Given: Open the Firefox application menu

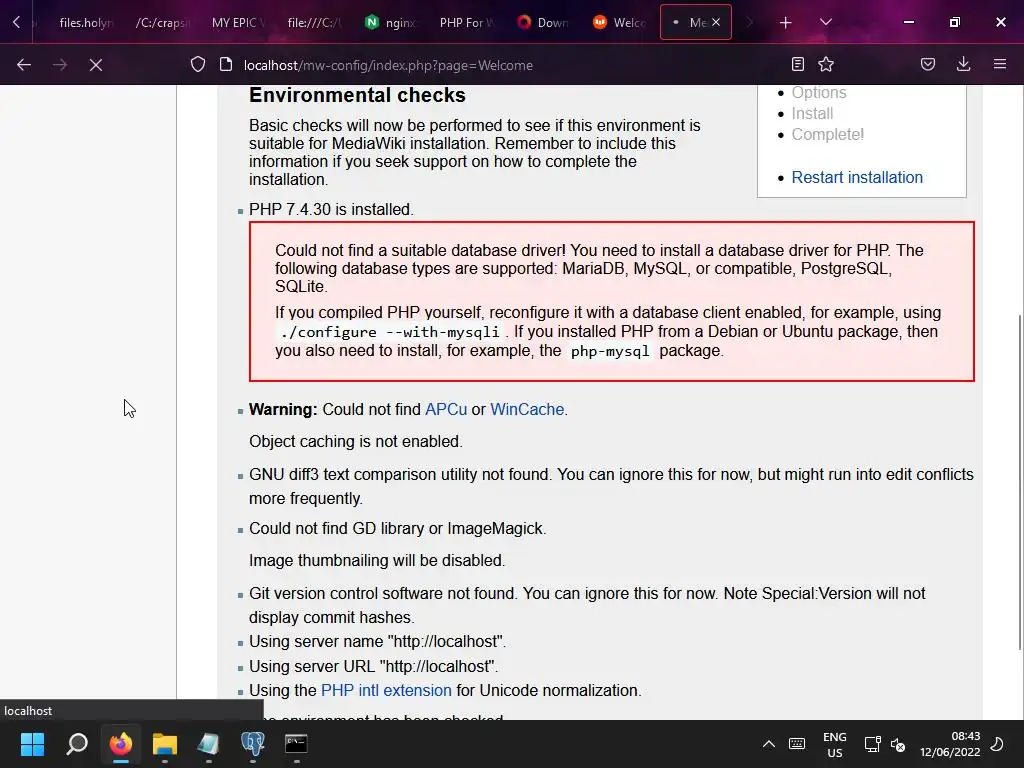Looking at the screenshot, I should tap(1000, 64).
